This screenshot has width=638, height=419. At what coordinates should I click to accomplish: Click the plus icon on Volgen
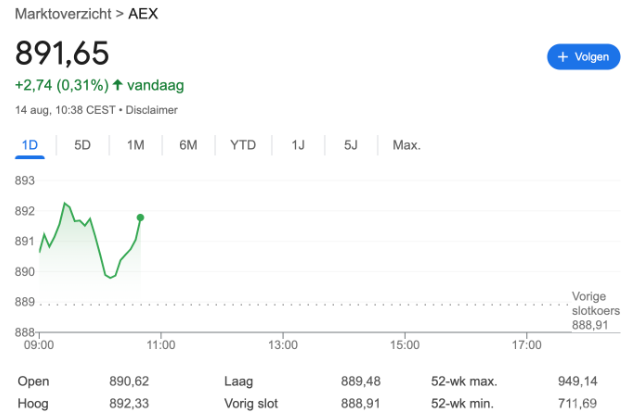pos(563,57)
